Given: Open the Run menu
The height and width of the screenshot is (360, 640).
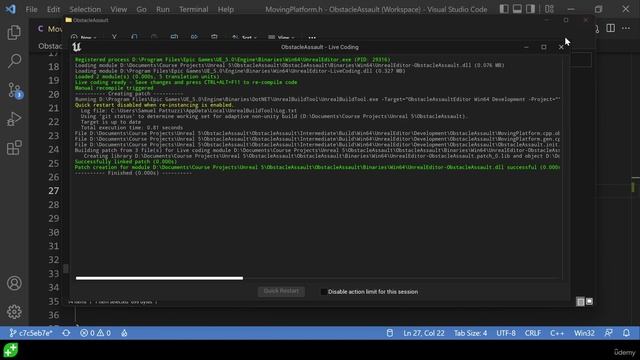Looking at the screenshot, I should click(x=162, y=9).
